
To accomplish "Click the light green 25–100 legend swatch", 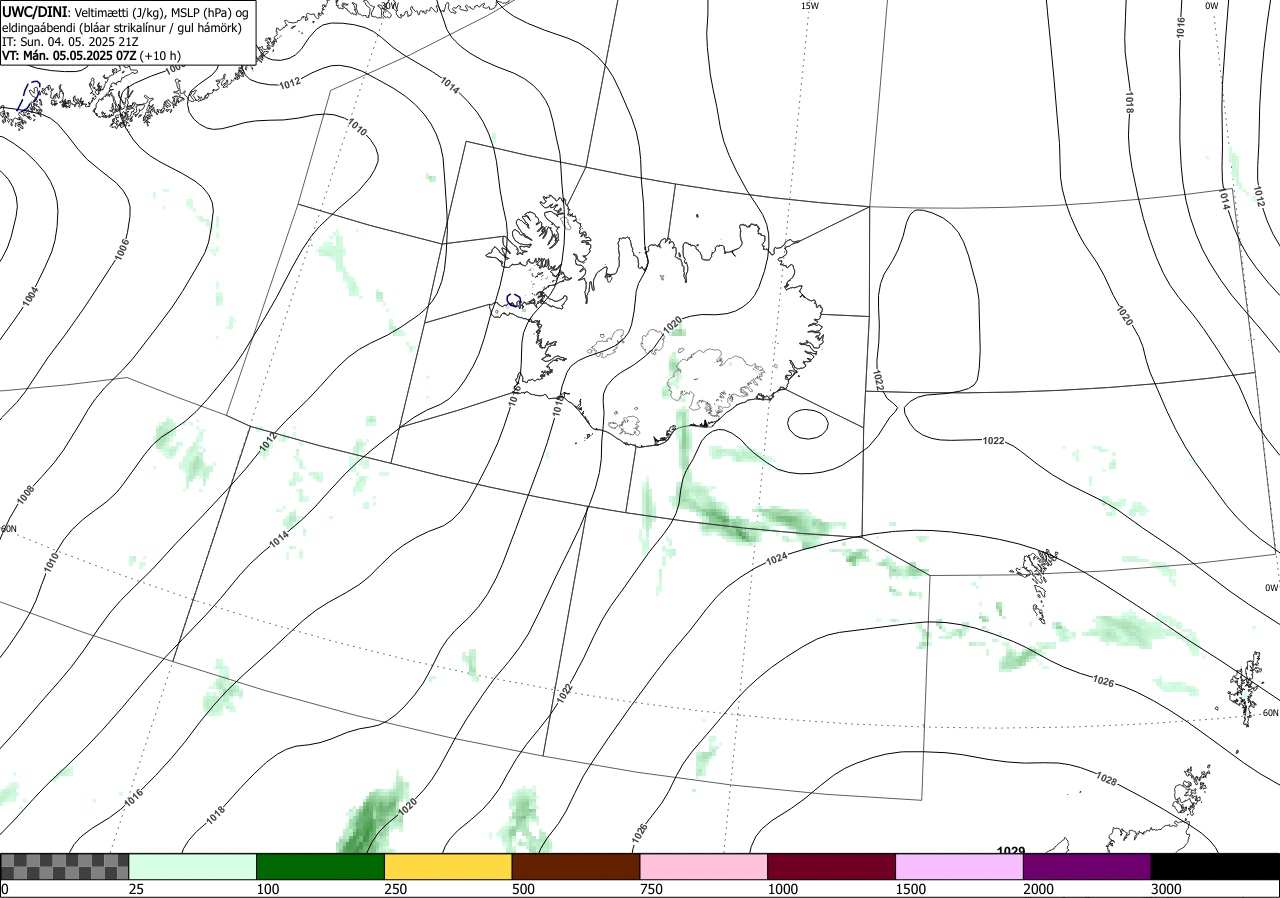I will click(193, 866).
